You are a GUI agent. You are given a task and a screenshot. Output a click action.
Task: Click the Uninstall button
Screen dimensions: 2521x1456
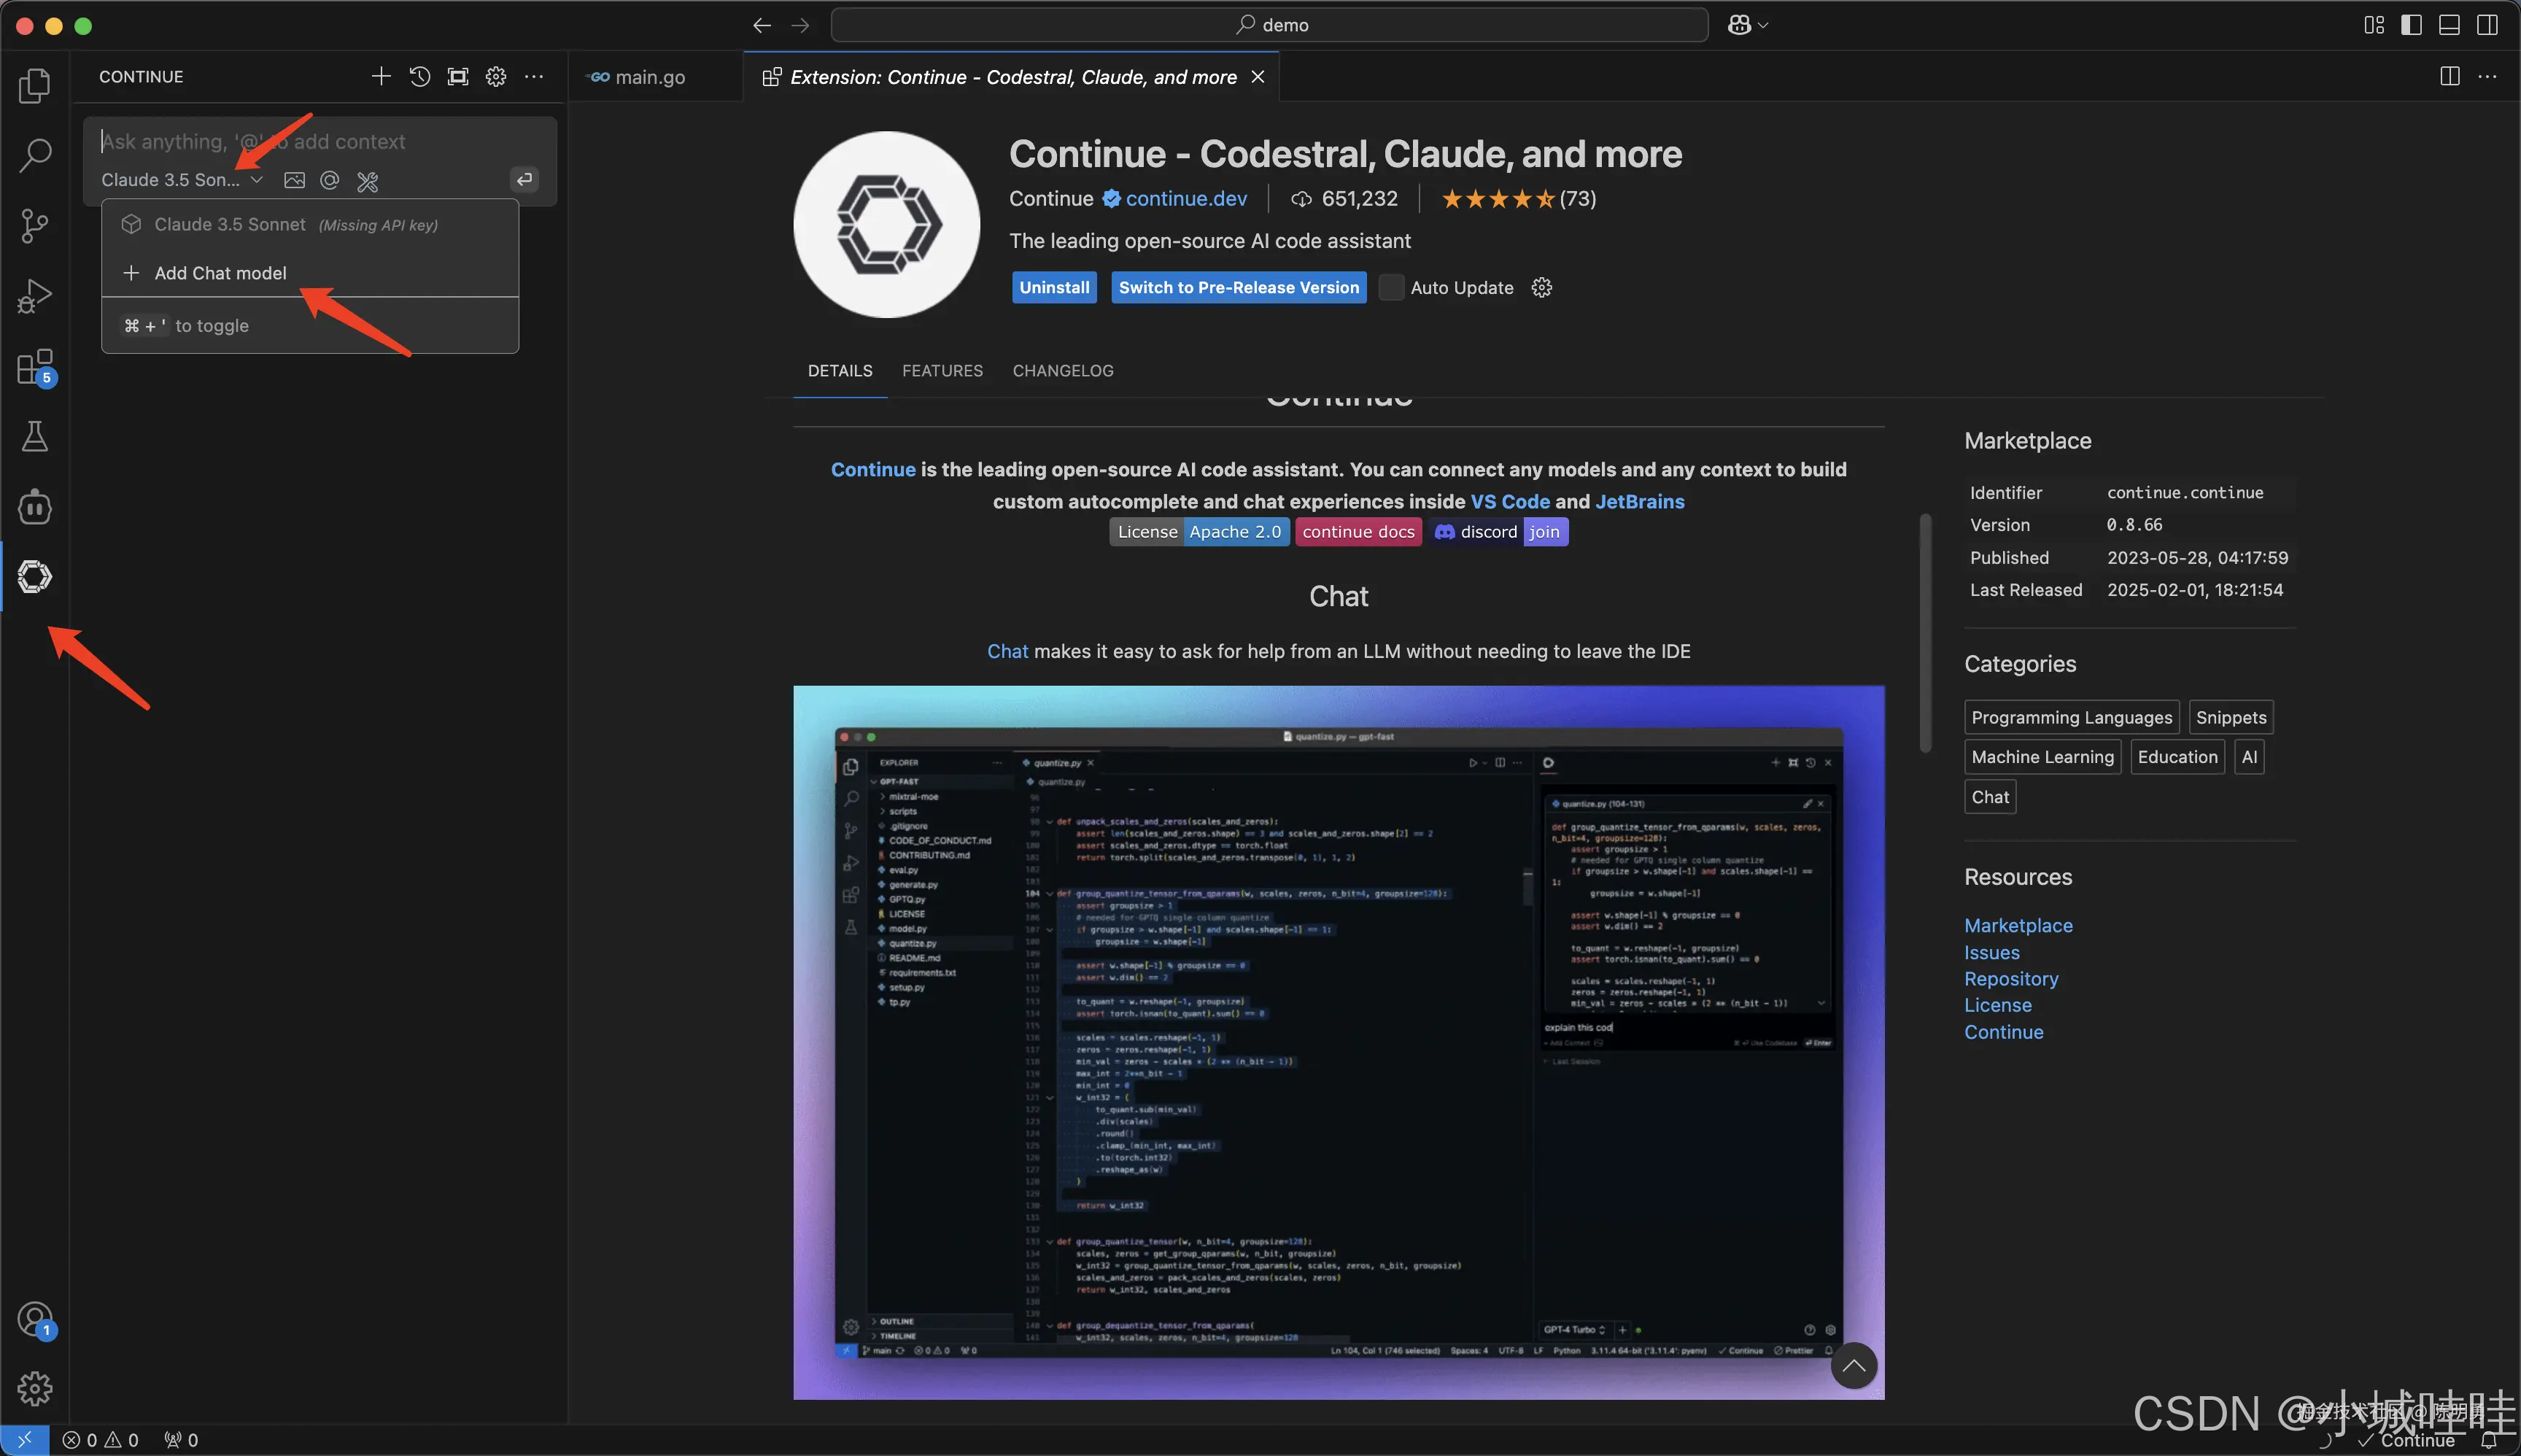pos(1054,288)
